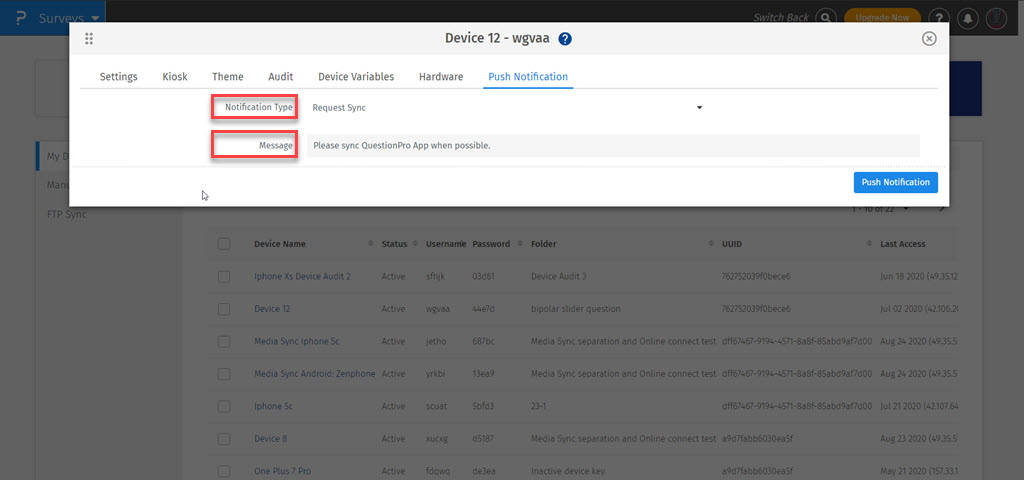
Task: Open the user profile avatar icon
Action: (996, 17)
